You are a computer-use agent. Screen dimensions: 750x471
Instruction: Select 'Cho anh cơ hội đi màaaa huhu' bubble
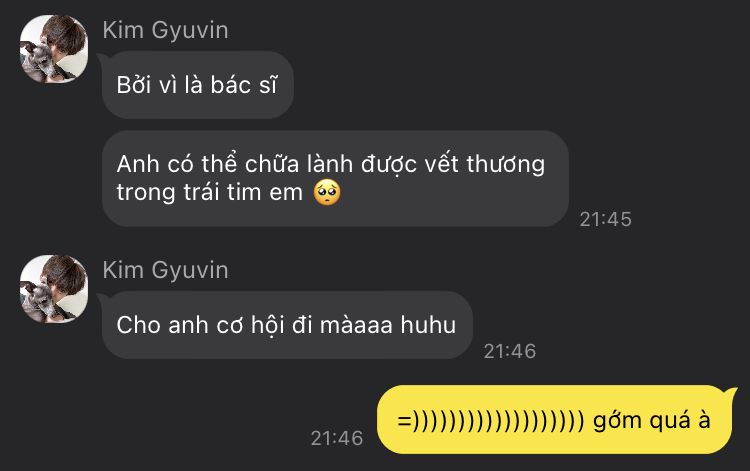coord(287,325)
